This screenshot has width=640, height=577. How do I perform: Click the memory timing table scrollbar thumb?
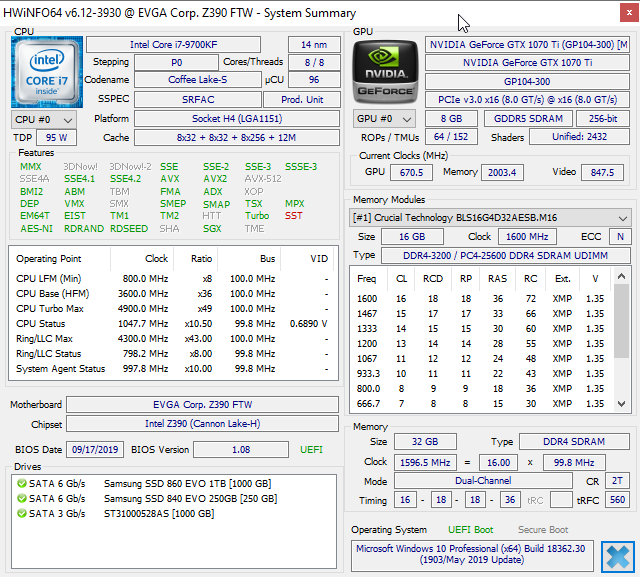tap(623, 320)
